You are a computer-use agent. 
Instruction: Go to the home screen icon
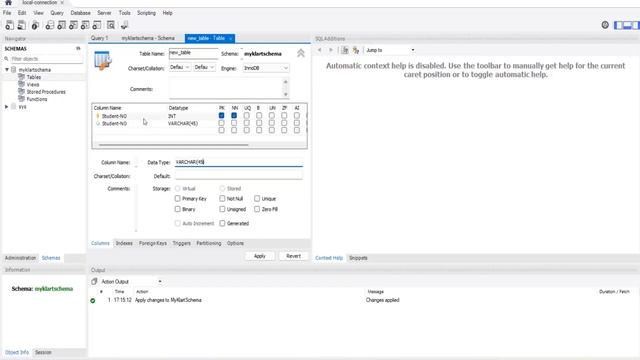pyautogui.click(x=8, y=2)
